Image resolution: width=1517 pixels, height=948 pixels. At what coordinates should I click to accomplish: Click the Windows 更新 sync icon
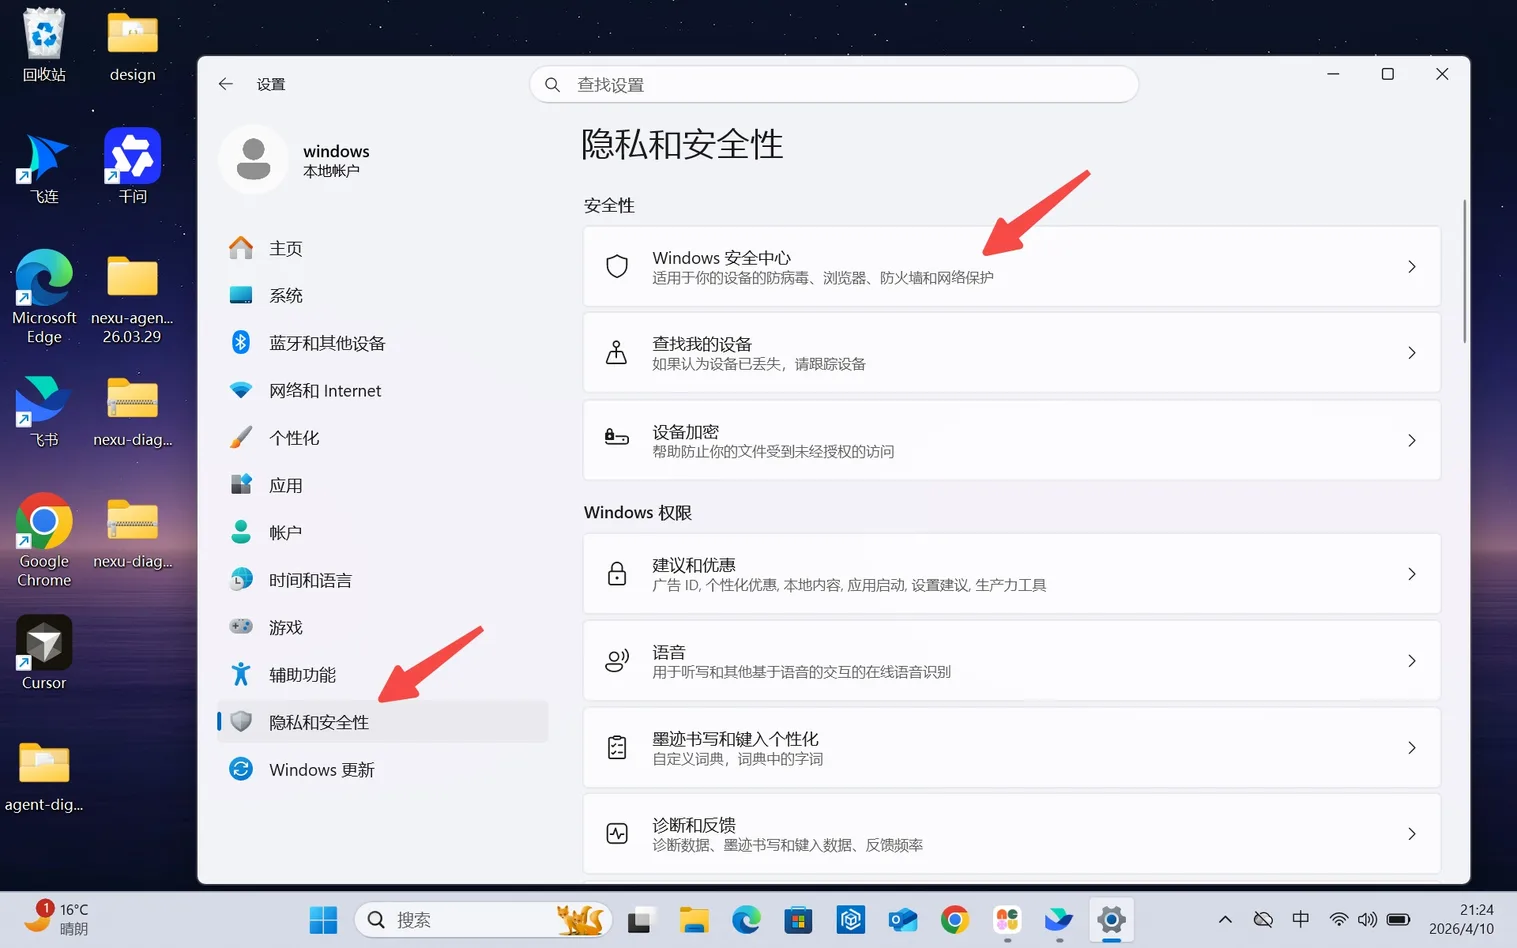coord(241,769)
